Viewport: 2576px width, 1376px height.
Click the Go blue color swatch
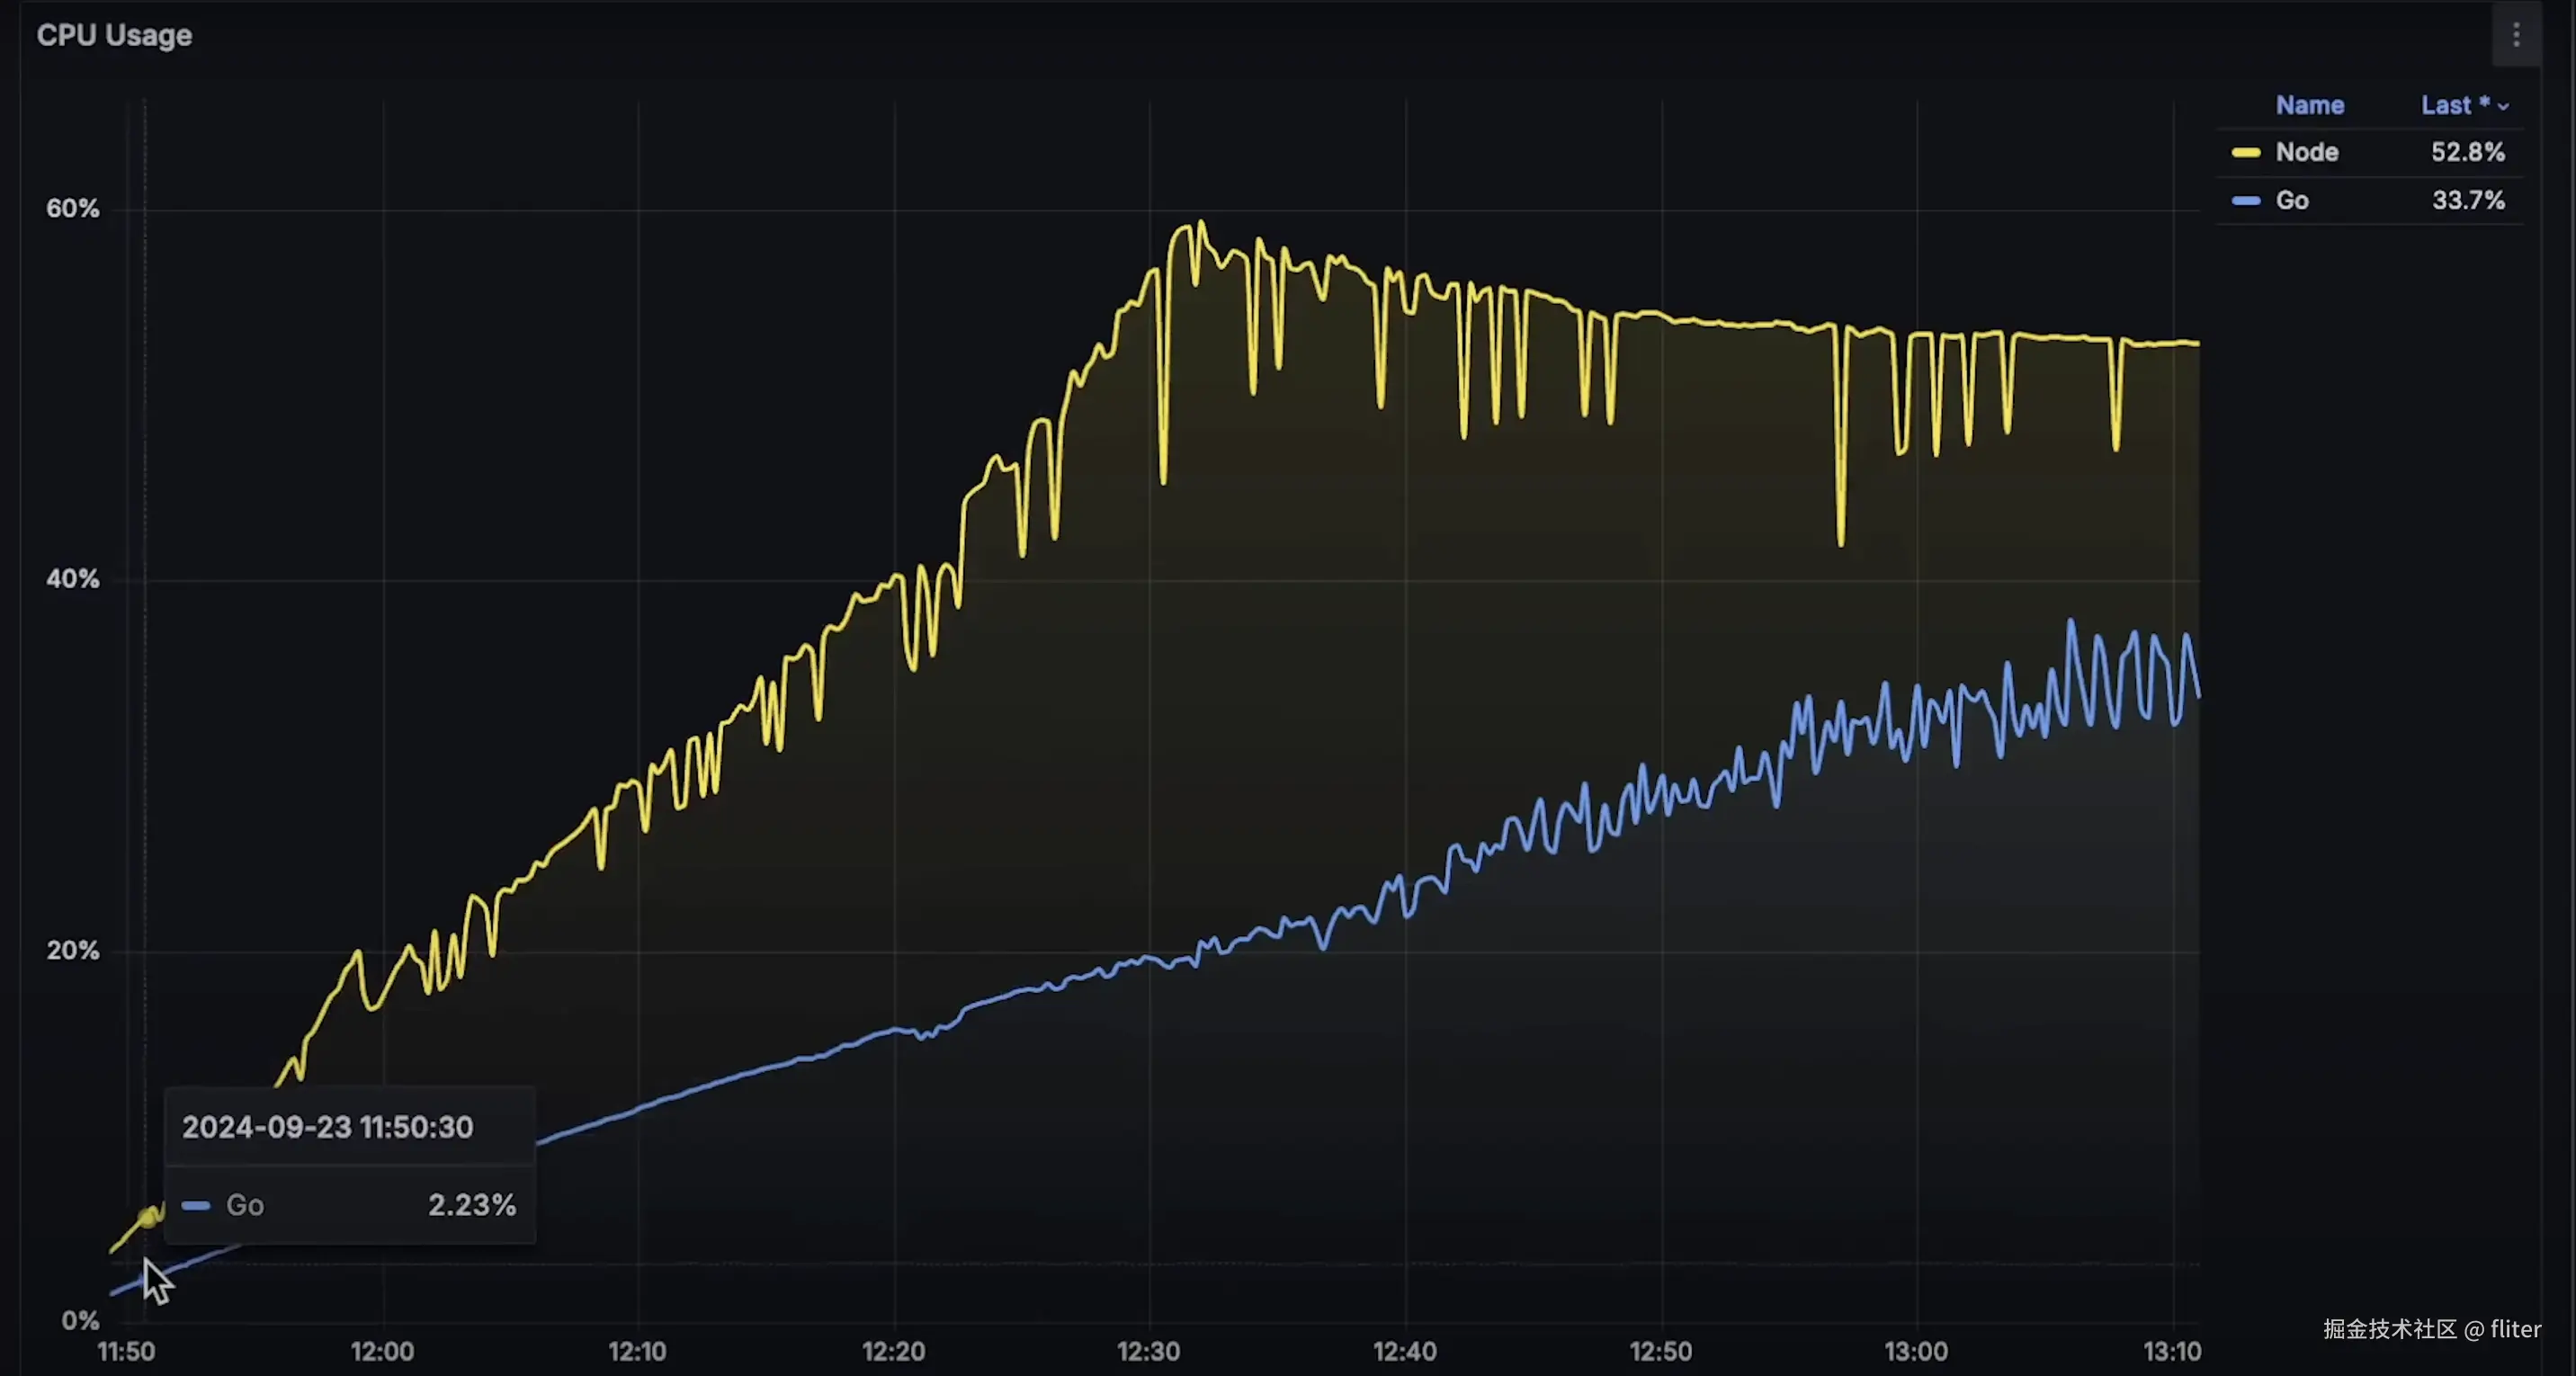coord(2245,201)
